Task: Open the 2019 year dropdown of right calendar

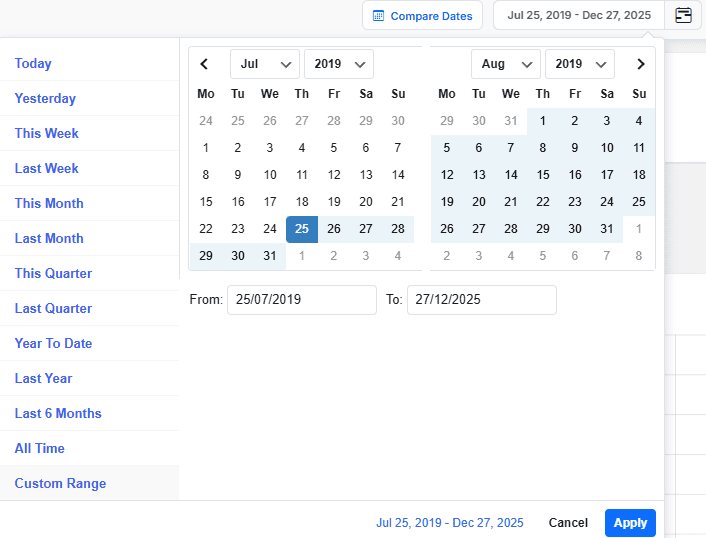Action: coord(580,64)
